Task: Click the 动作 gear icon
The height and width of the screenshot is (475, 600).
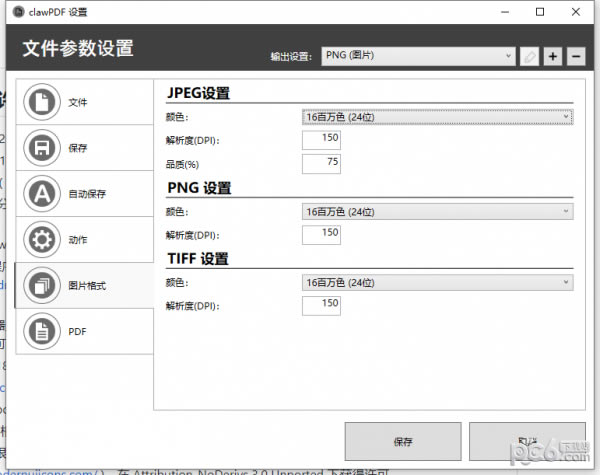Action: pyautogui.click(x=42, y=240)
